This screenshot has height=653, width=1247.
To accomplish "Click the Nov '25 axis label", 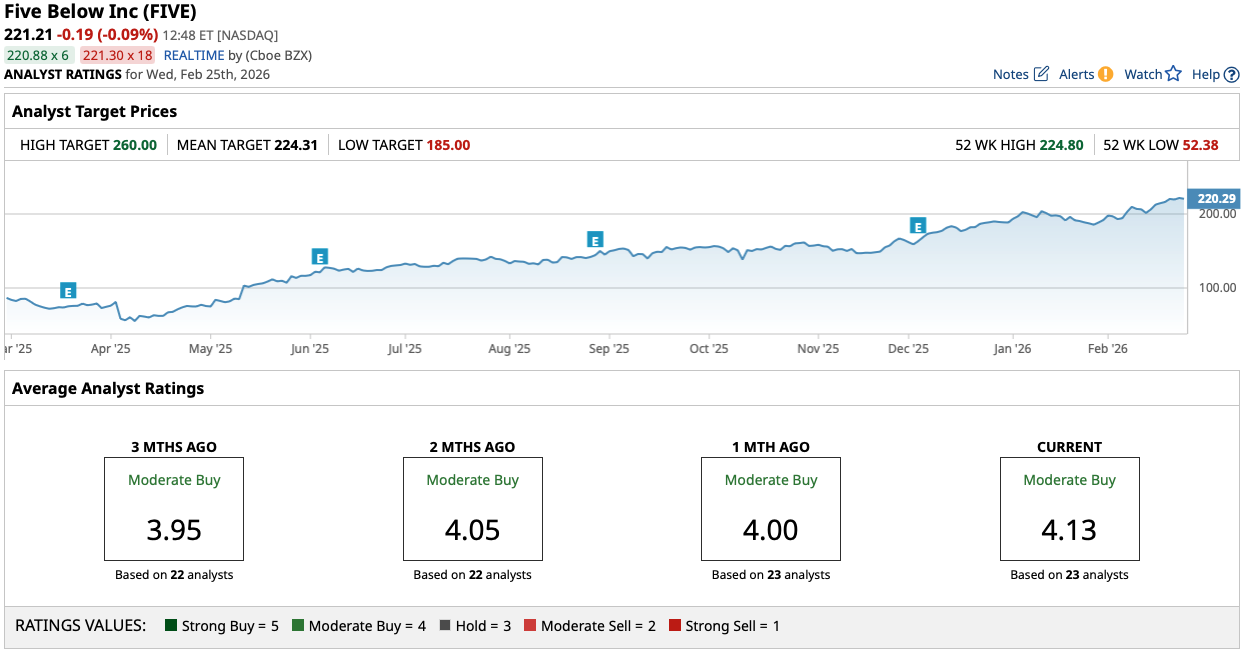I will (818, 349).
